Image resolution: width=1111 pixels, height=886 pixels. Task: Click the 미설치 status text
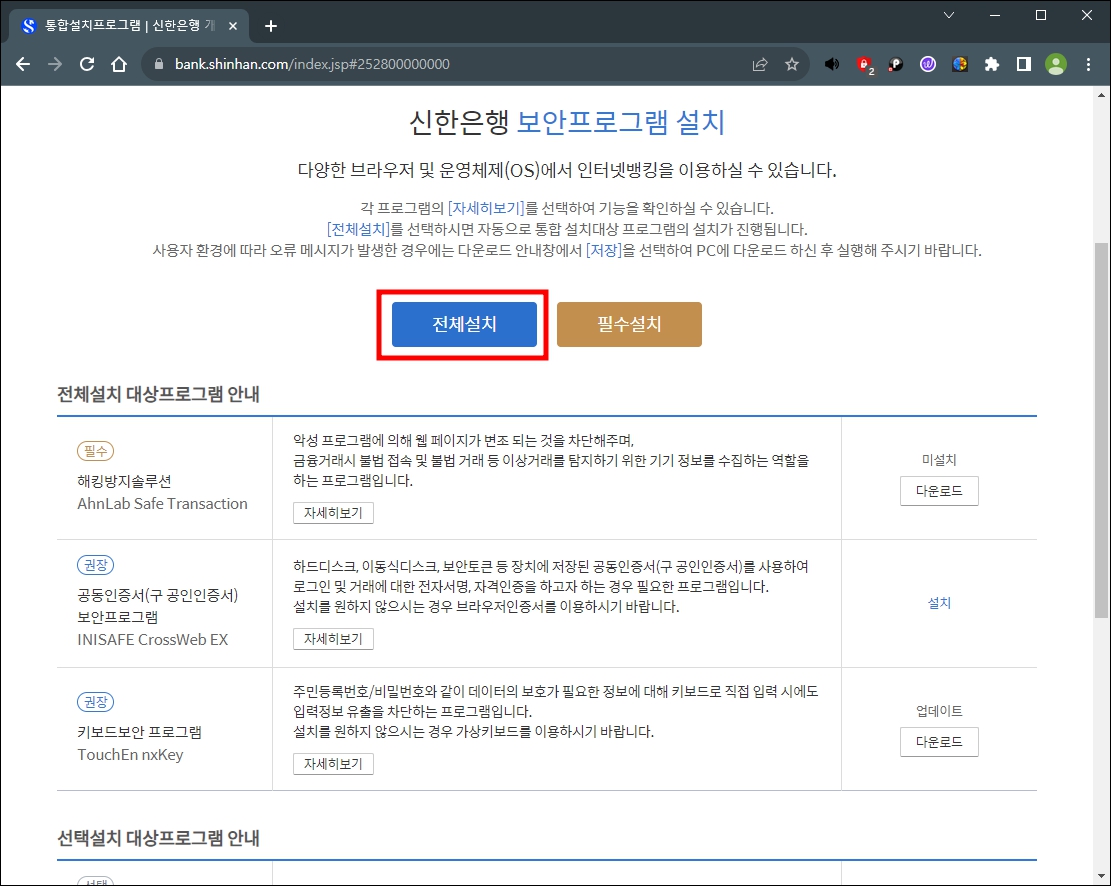tap(939, 460)
